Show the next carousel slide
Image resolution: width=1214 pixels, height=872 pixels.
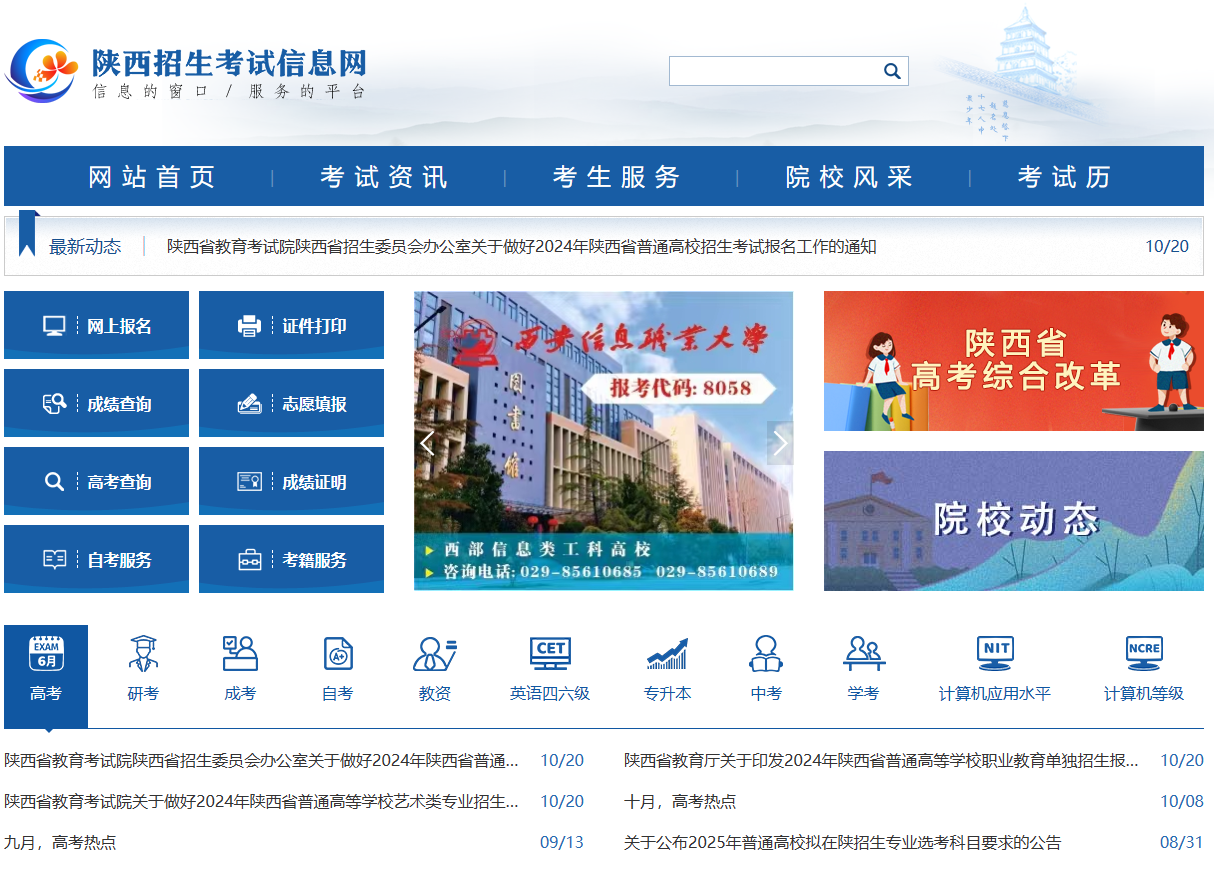coord(780,443)
